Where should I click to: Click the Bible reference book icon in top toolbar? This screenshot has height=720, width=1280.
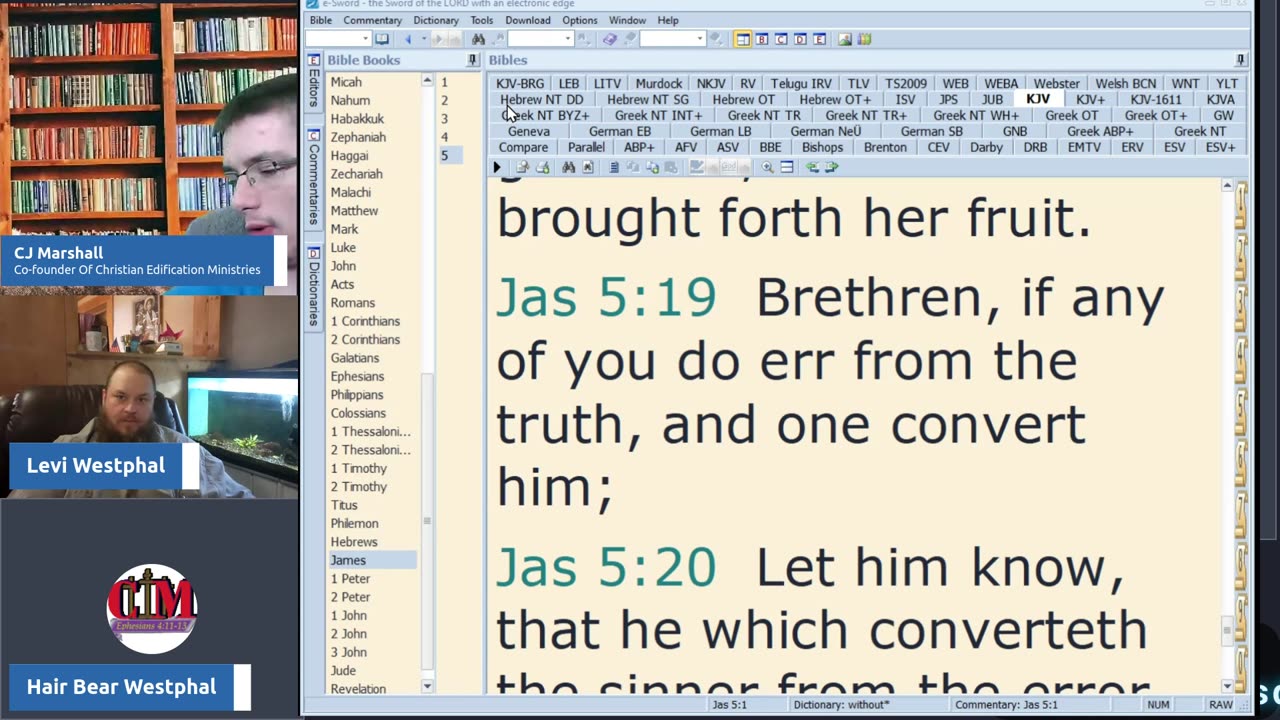tap(382, 39)
